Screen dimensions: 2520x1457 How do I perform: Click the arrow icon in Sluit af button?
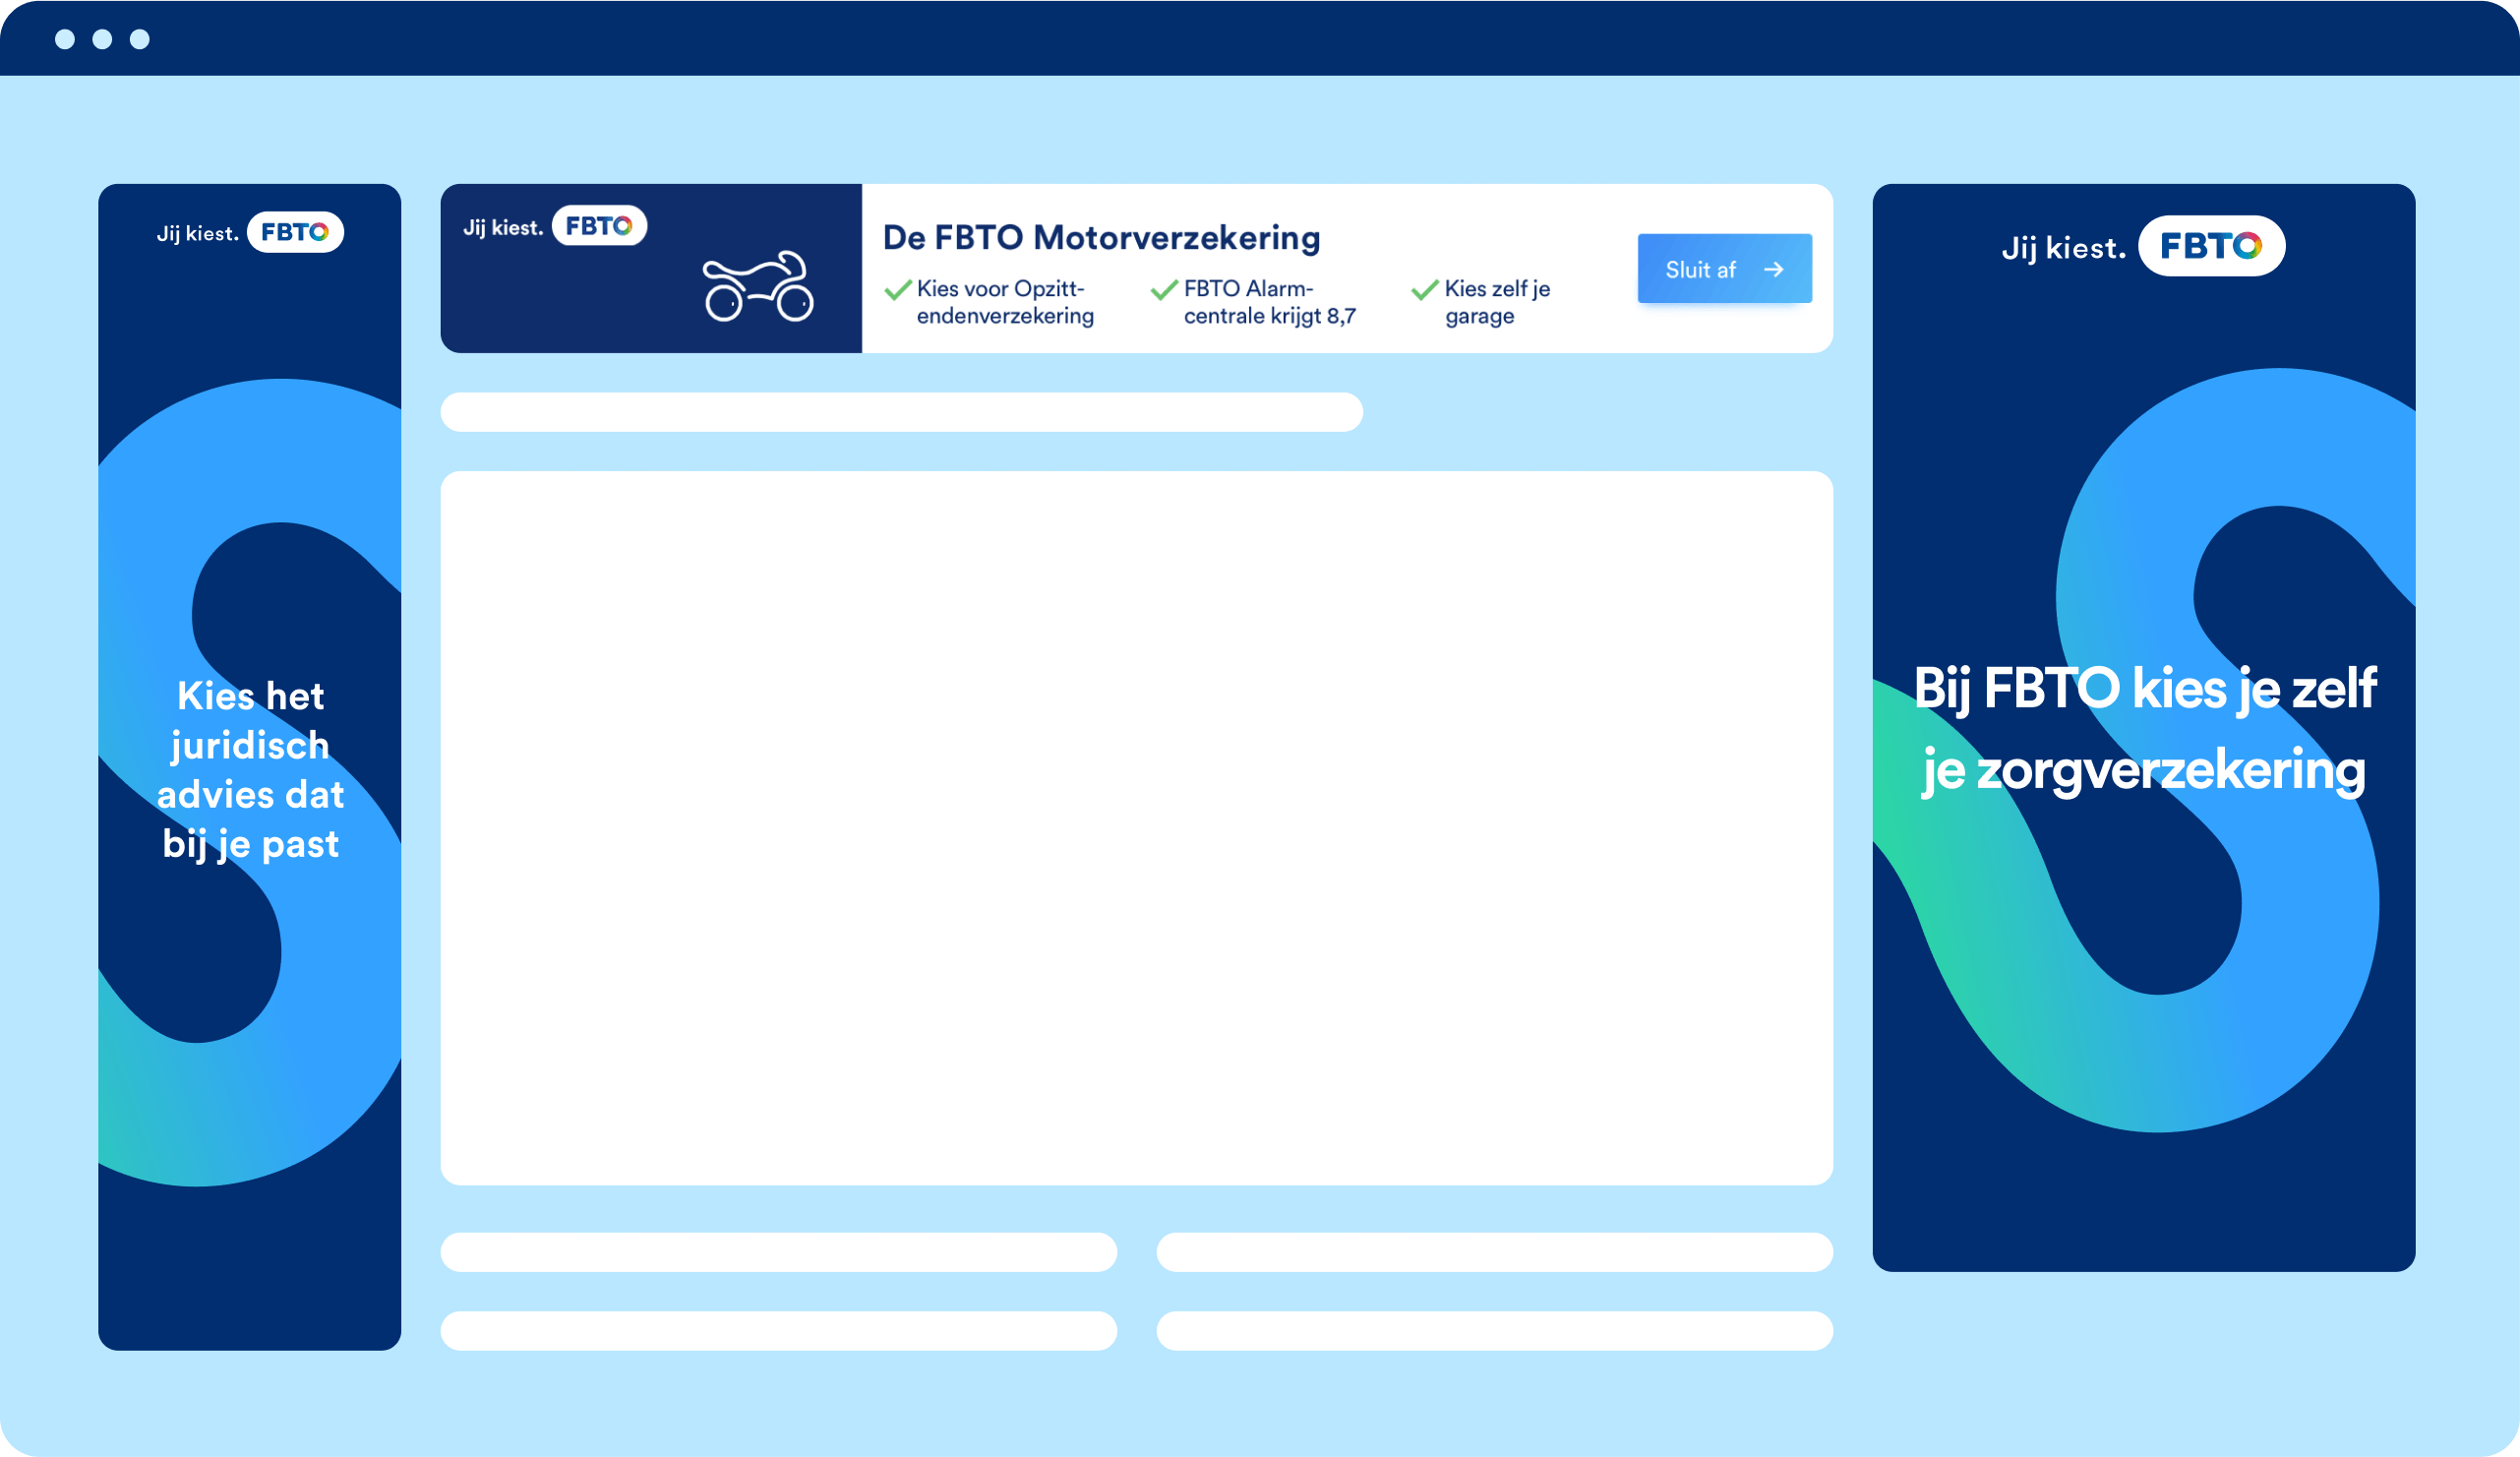pos(1773,269)
